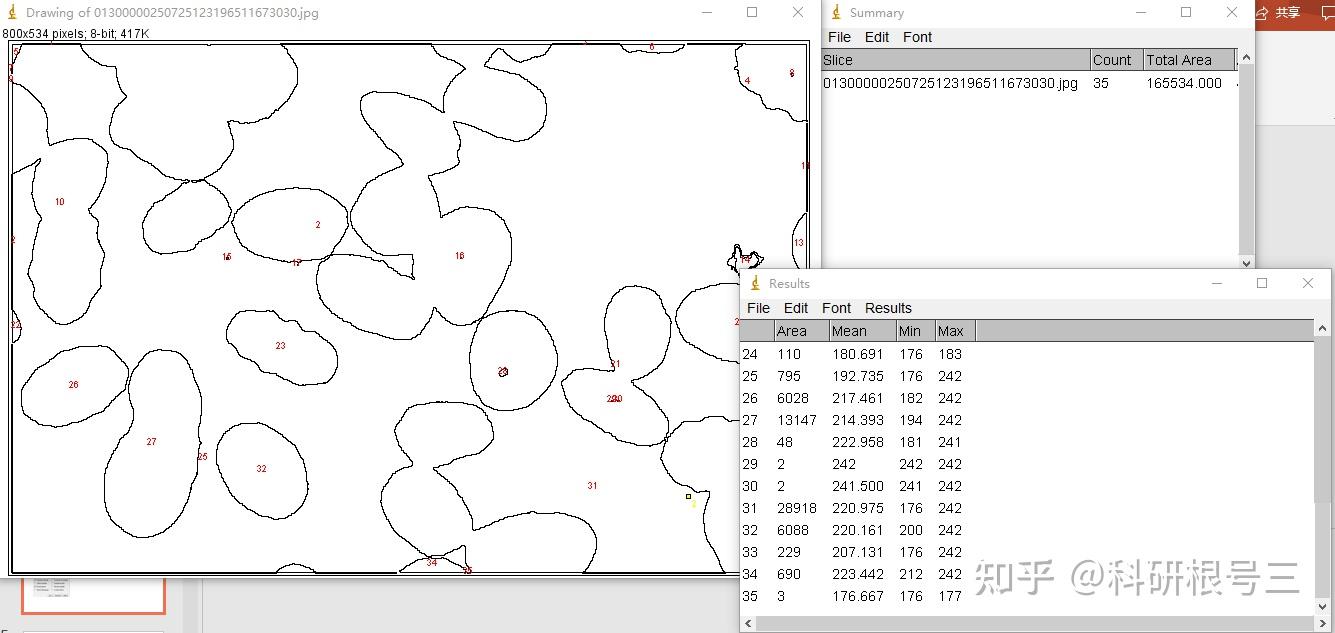The height and width of the screenshot is (633, 1335).
Task: Select the summary row for the jpg slice
Action: click(1030, 84)
